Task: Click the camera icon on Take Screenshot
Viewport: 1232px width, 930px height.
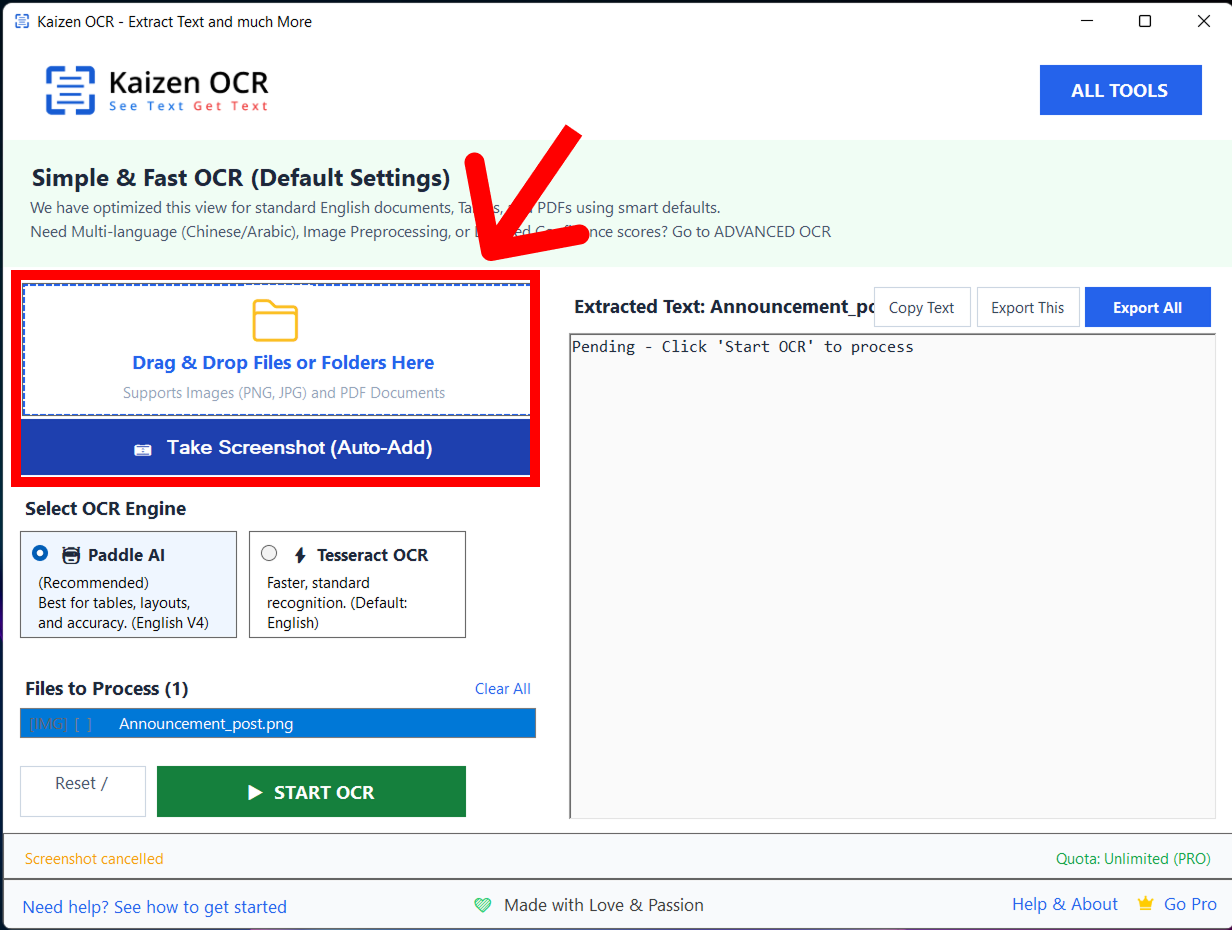Action: (x=143, y=449)
